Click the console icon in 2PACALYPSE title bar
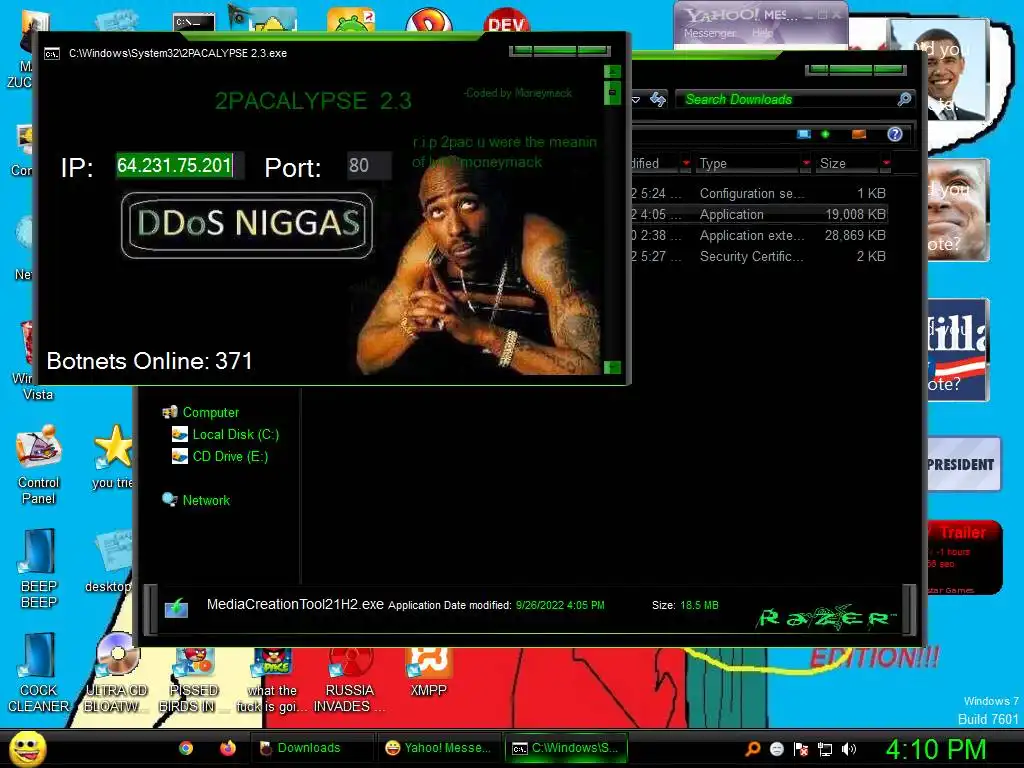 52,54
